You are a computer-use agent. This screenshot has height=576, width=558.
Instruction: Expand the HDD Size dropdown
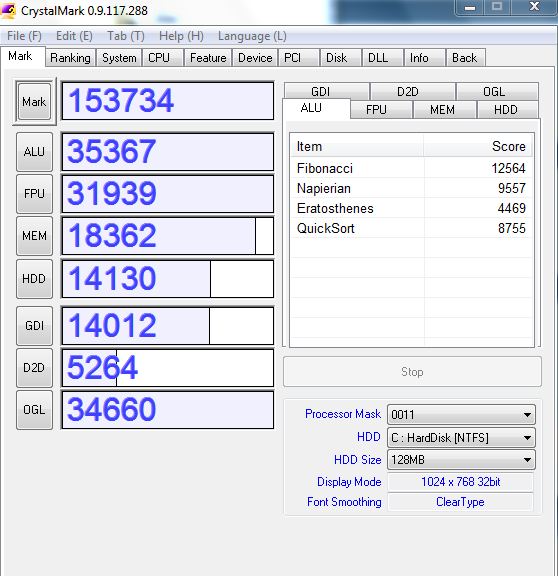coord(461,460)
